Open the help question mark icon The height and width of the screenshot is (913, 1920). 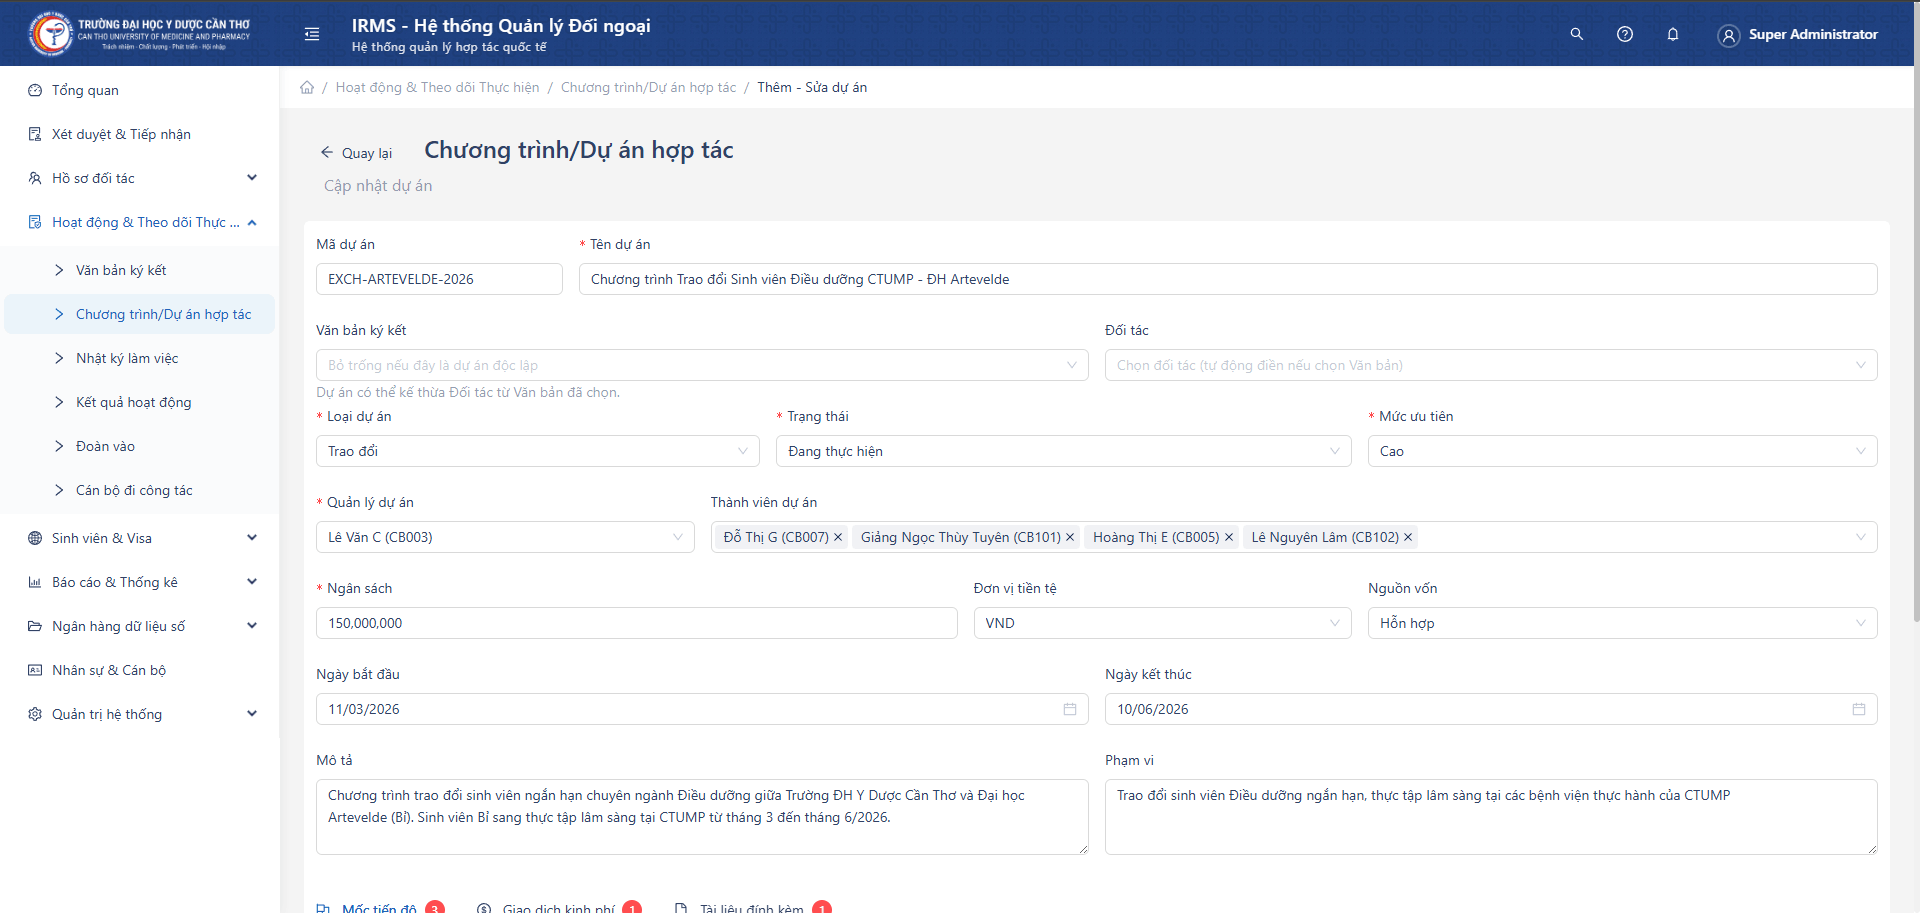(x=1625, y=34)
